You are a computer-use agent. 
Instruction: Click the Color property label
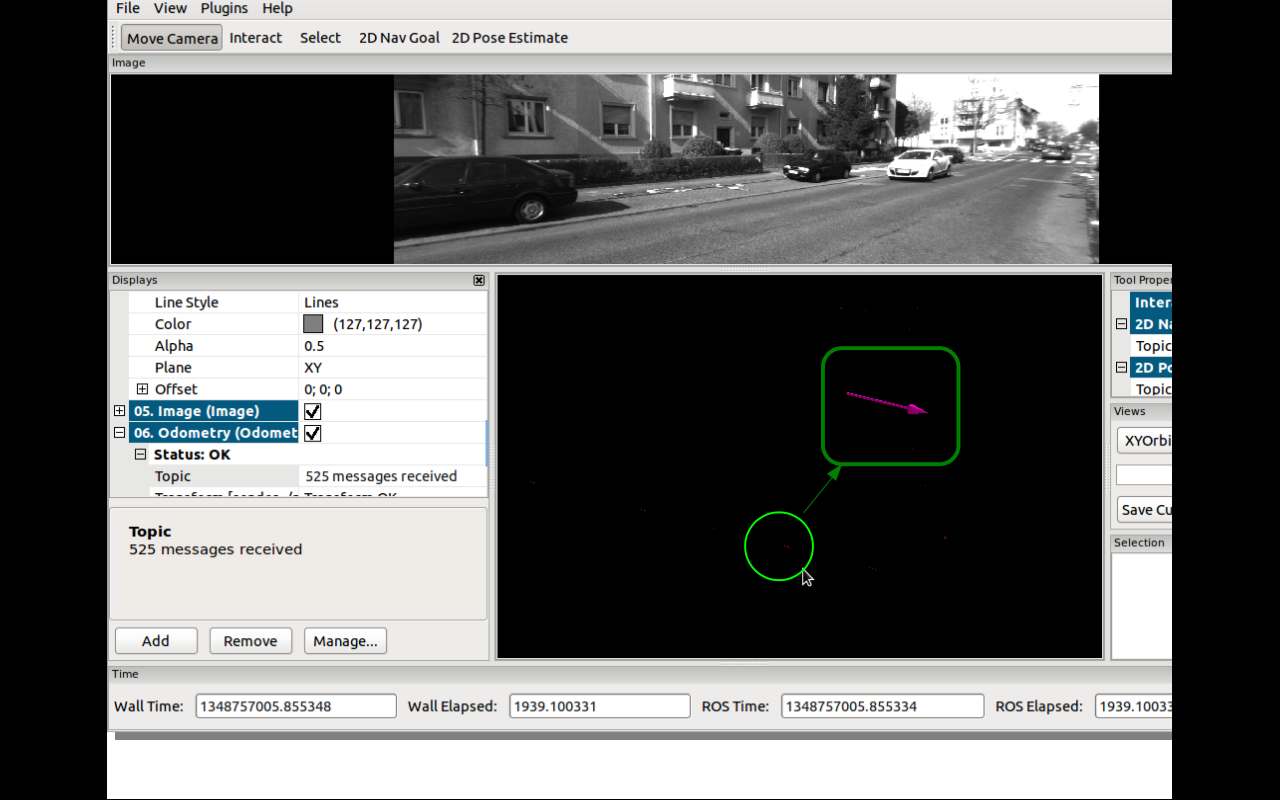click(173, 324)
